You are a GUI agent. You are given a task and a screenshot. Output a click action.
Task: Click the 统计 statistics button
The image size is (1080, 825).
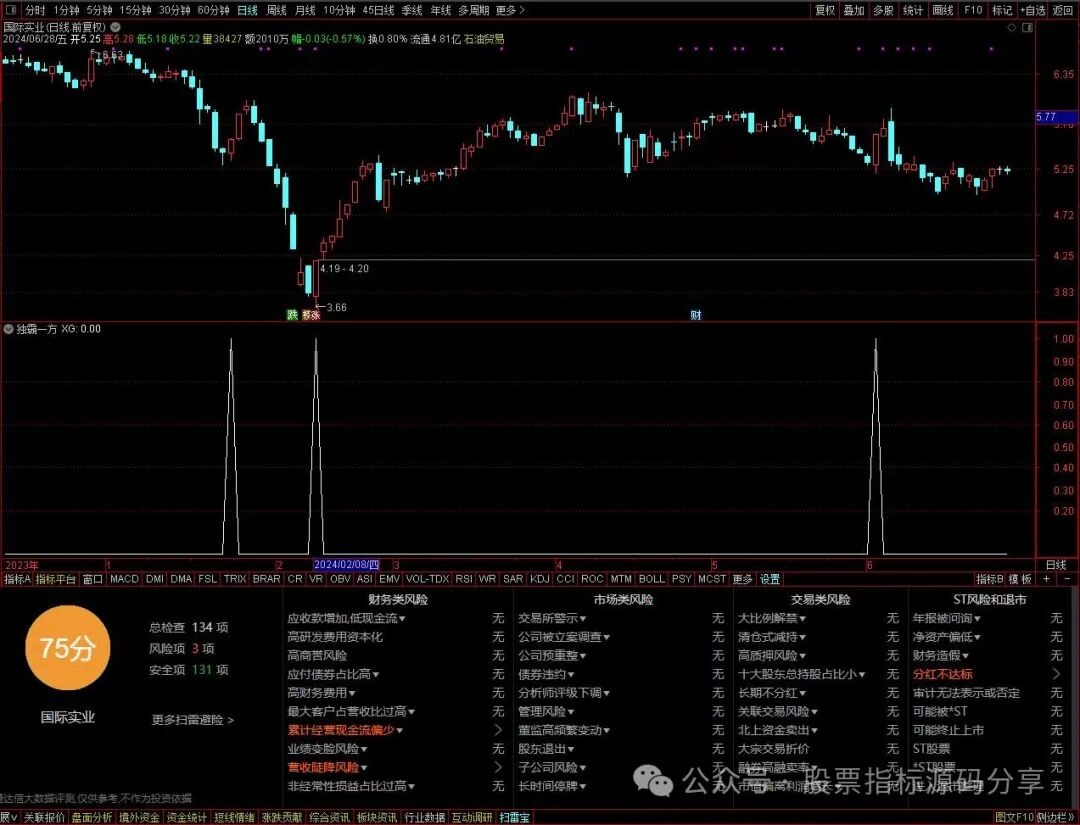(913, 10)
